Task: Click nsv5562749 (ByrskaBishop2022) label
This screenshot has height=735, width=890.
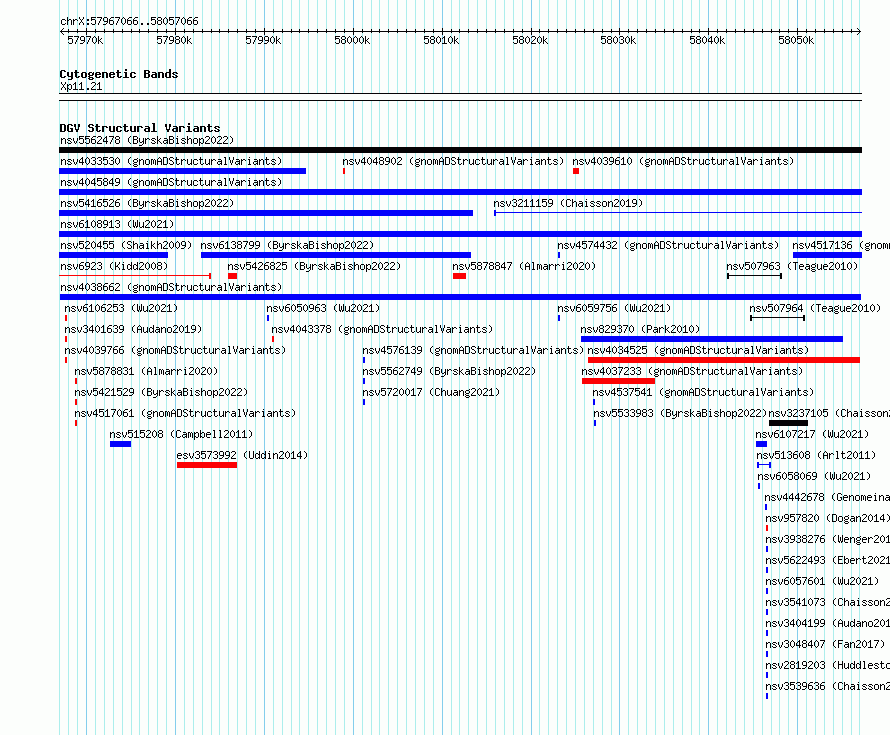Action: pos(449,371)
